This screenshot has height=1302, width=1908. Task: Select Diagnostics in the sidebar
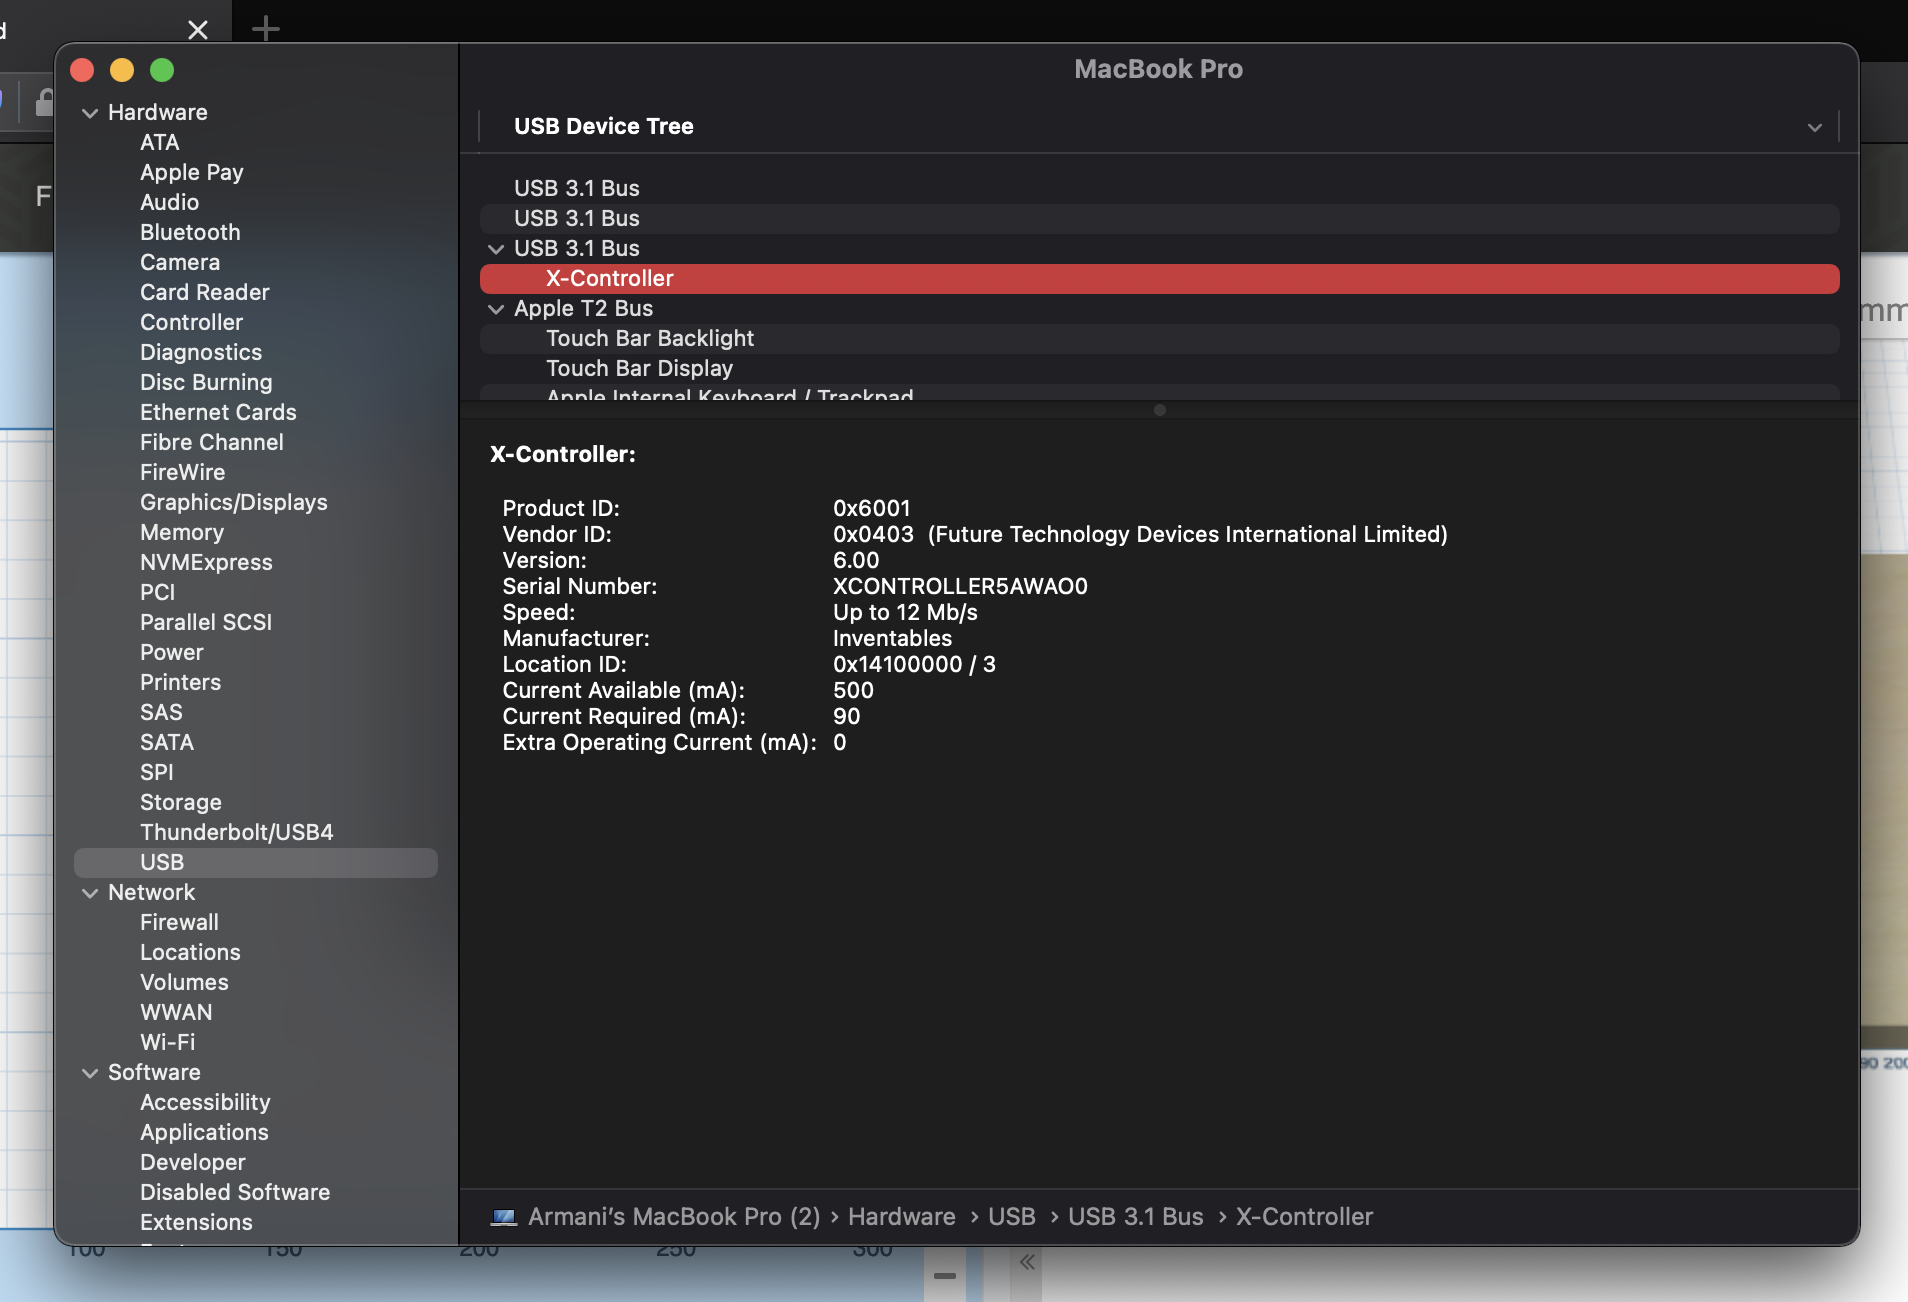click(x=201, y=353)
